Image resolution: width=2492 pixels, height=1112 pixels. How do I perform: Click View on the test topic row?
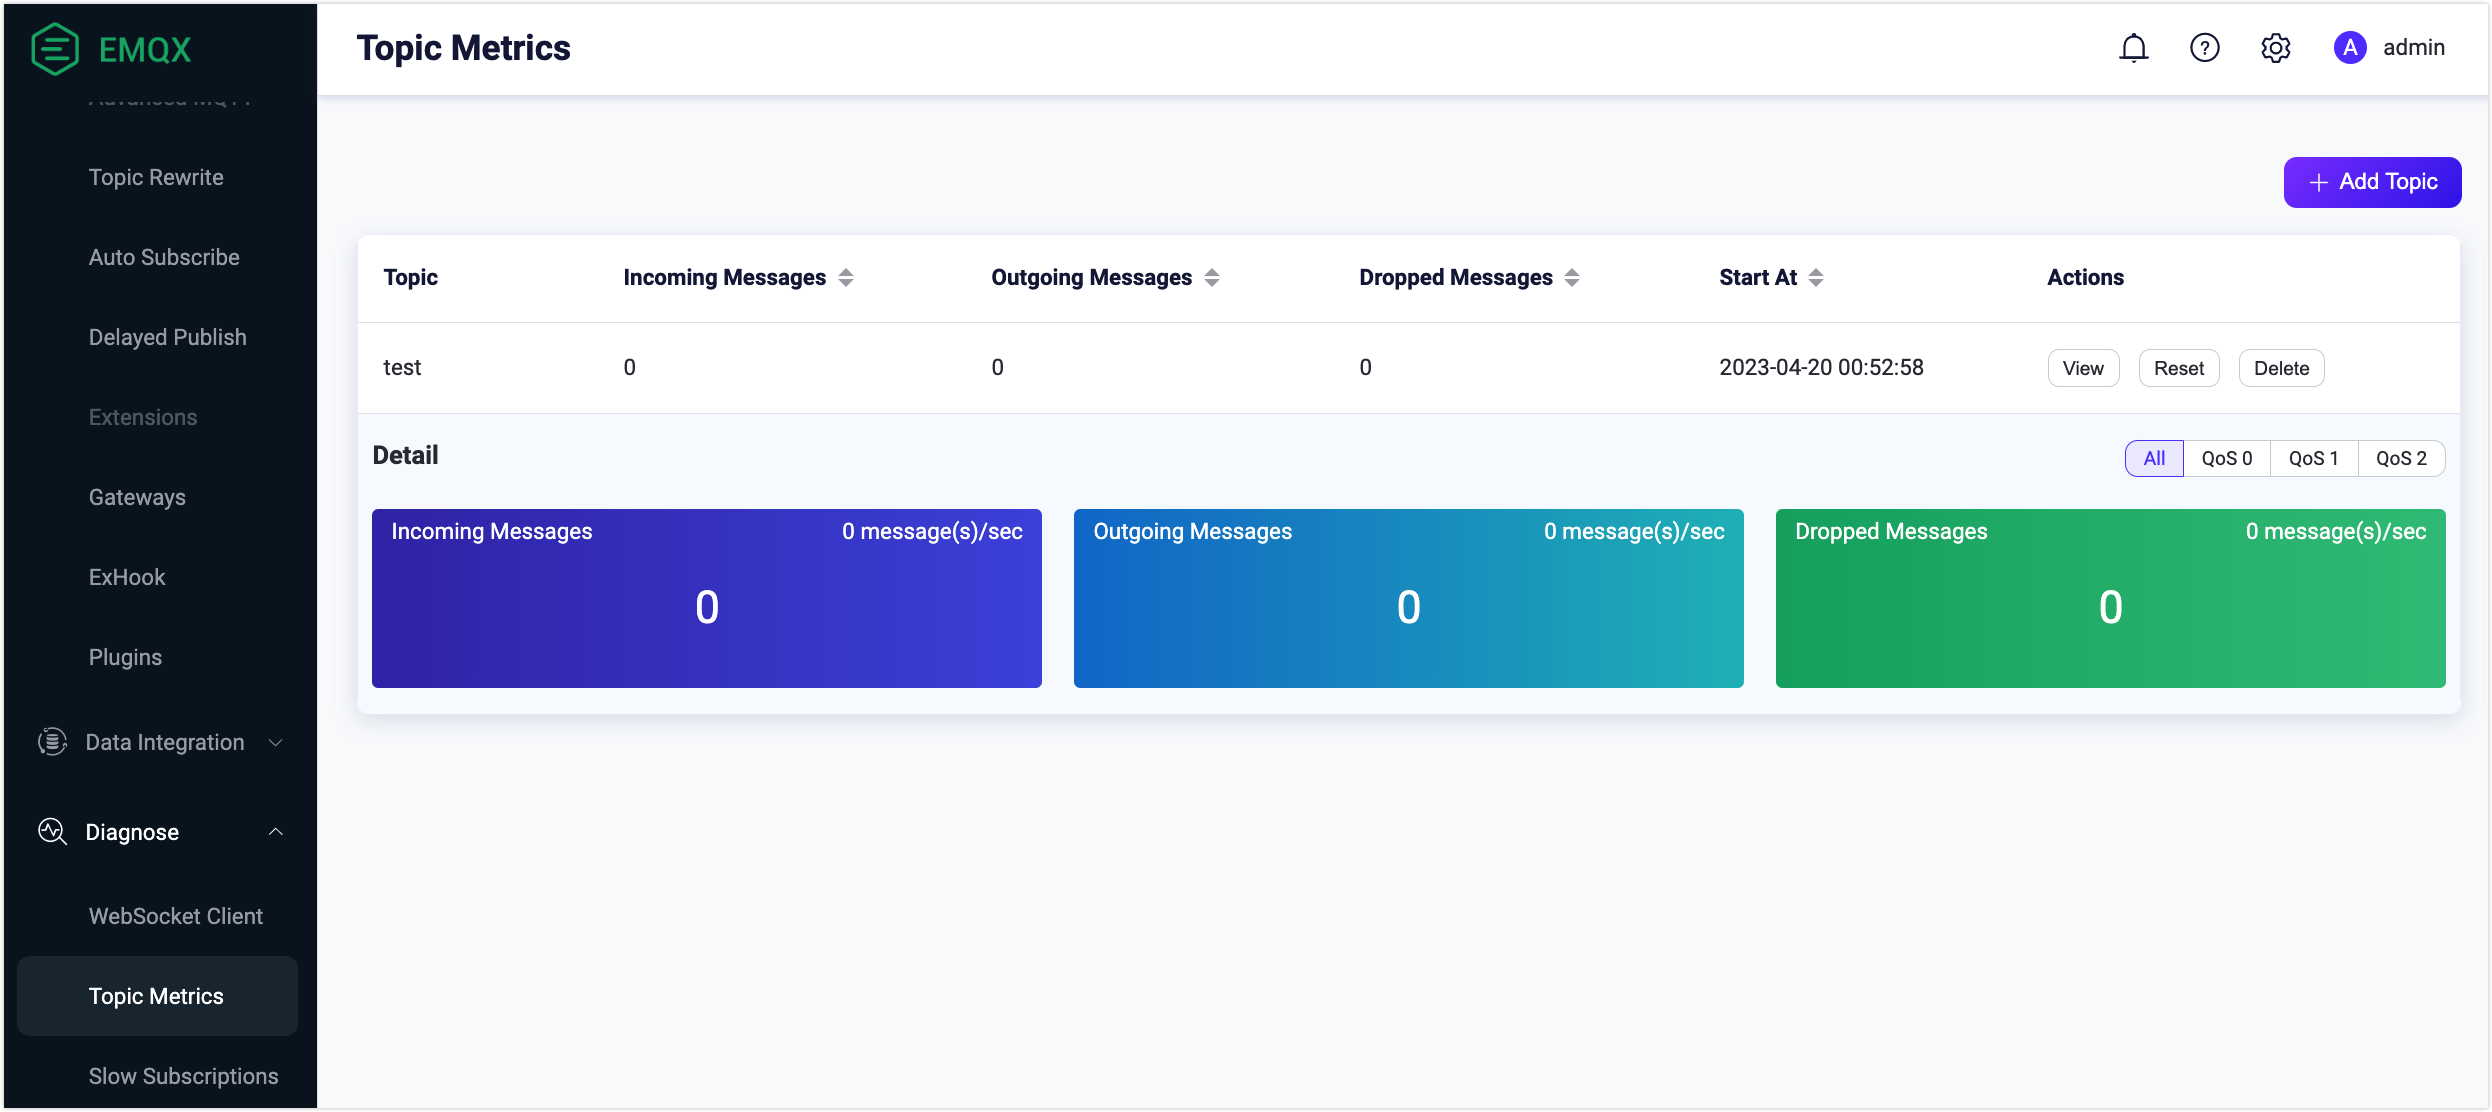[2082, 367]
